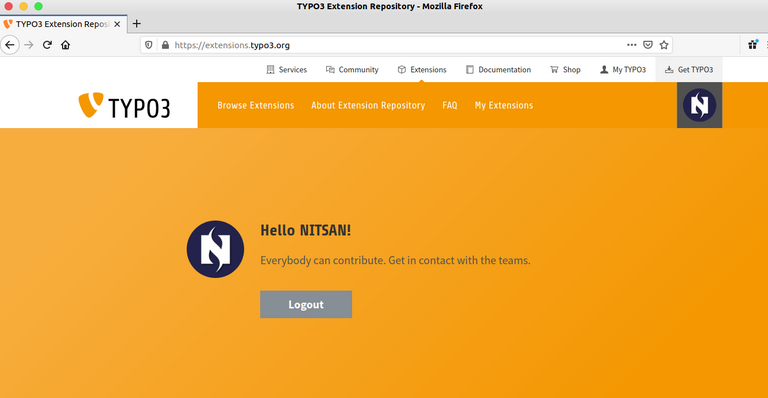
Task: View site security padlock info
Action: 165,45
